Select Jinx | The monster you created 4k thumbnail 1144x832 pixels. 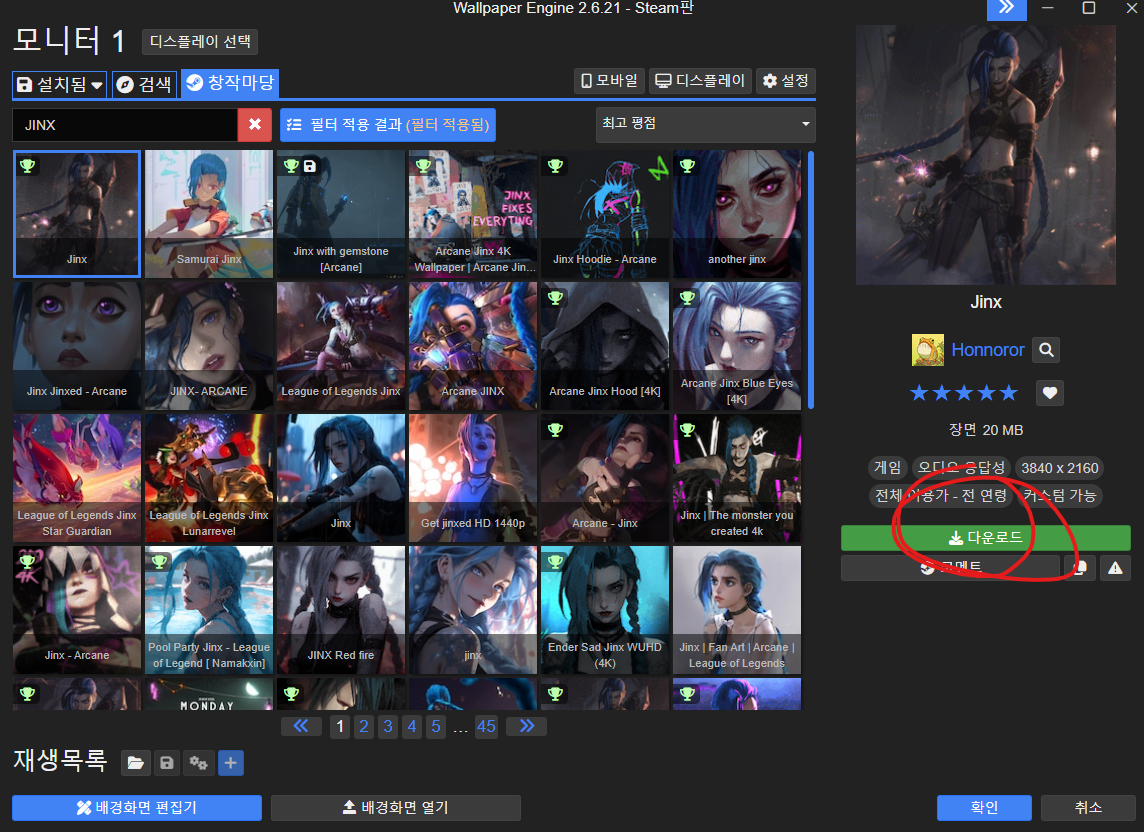(x=737, y=478)
